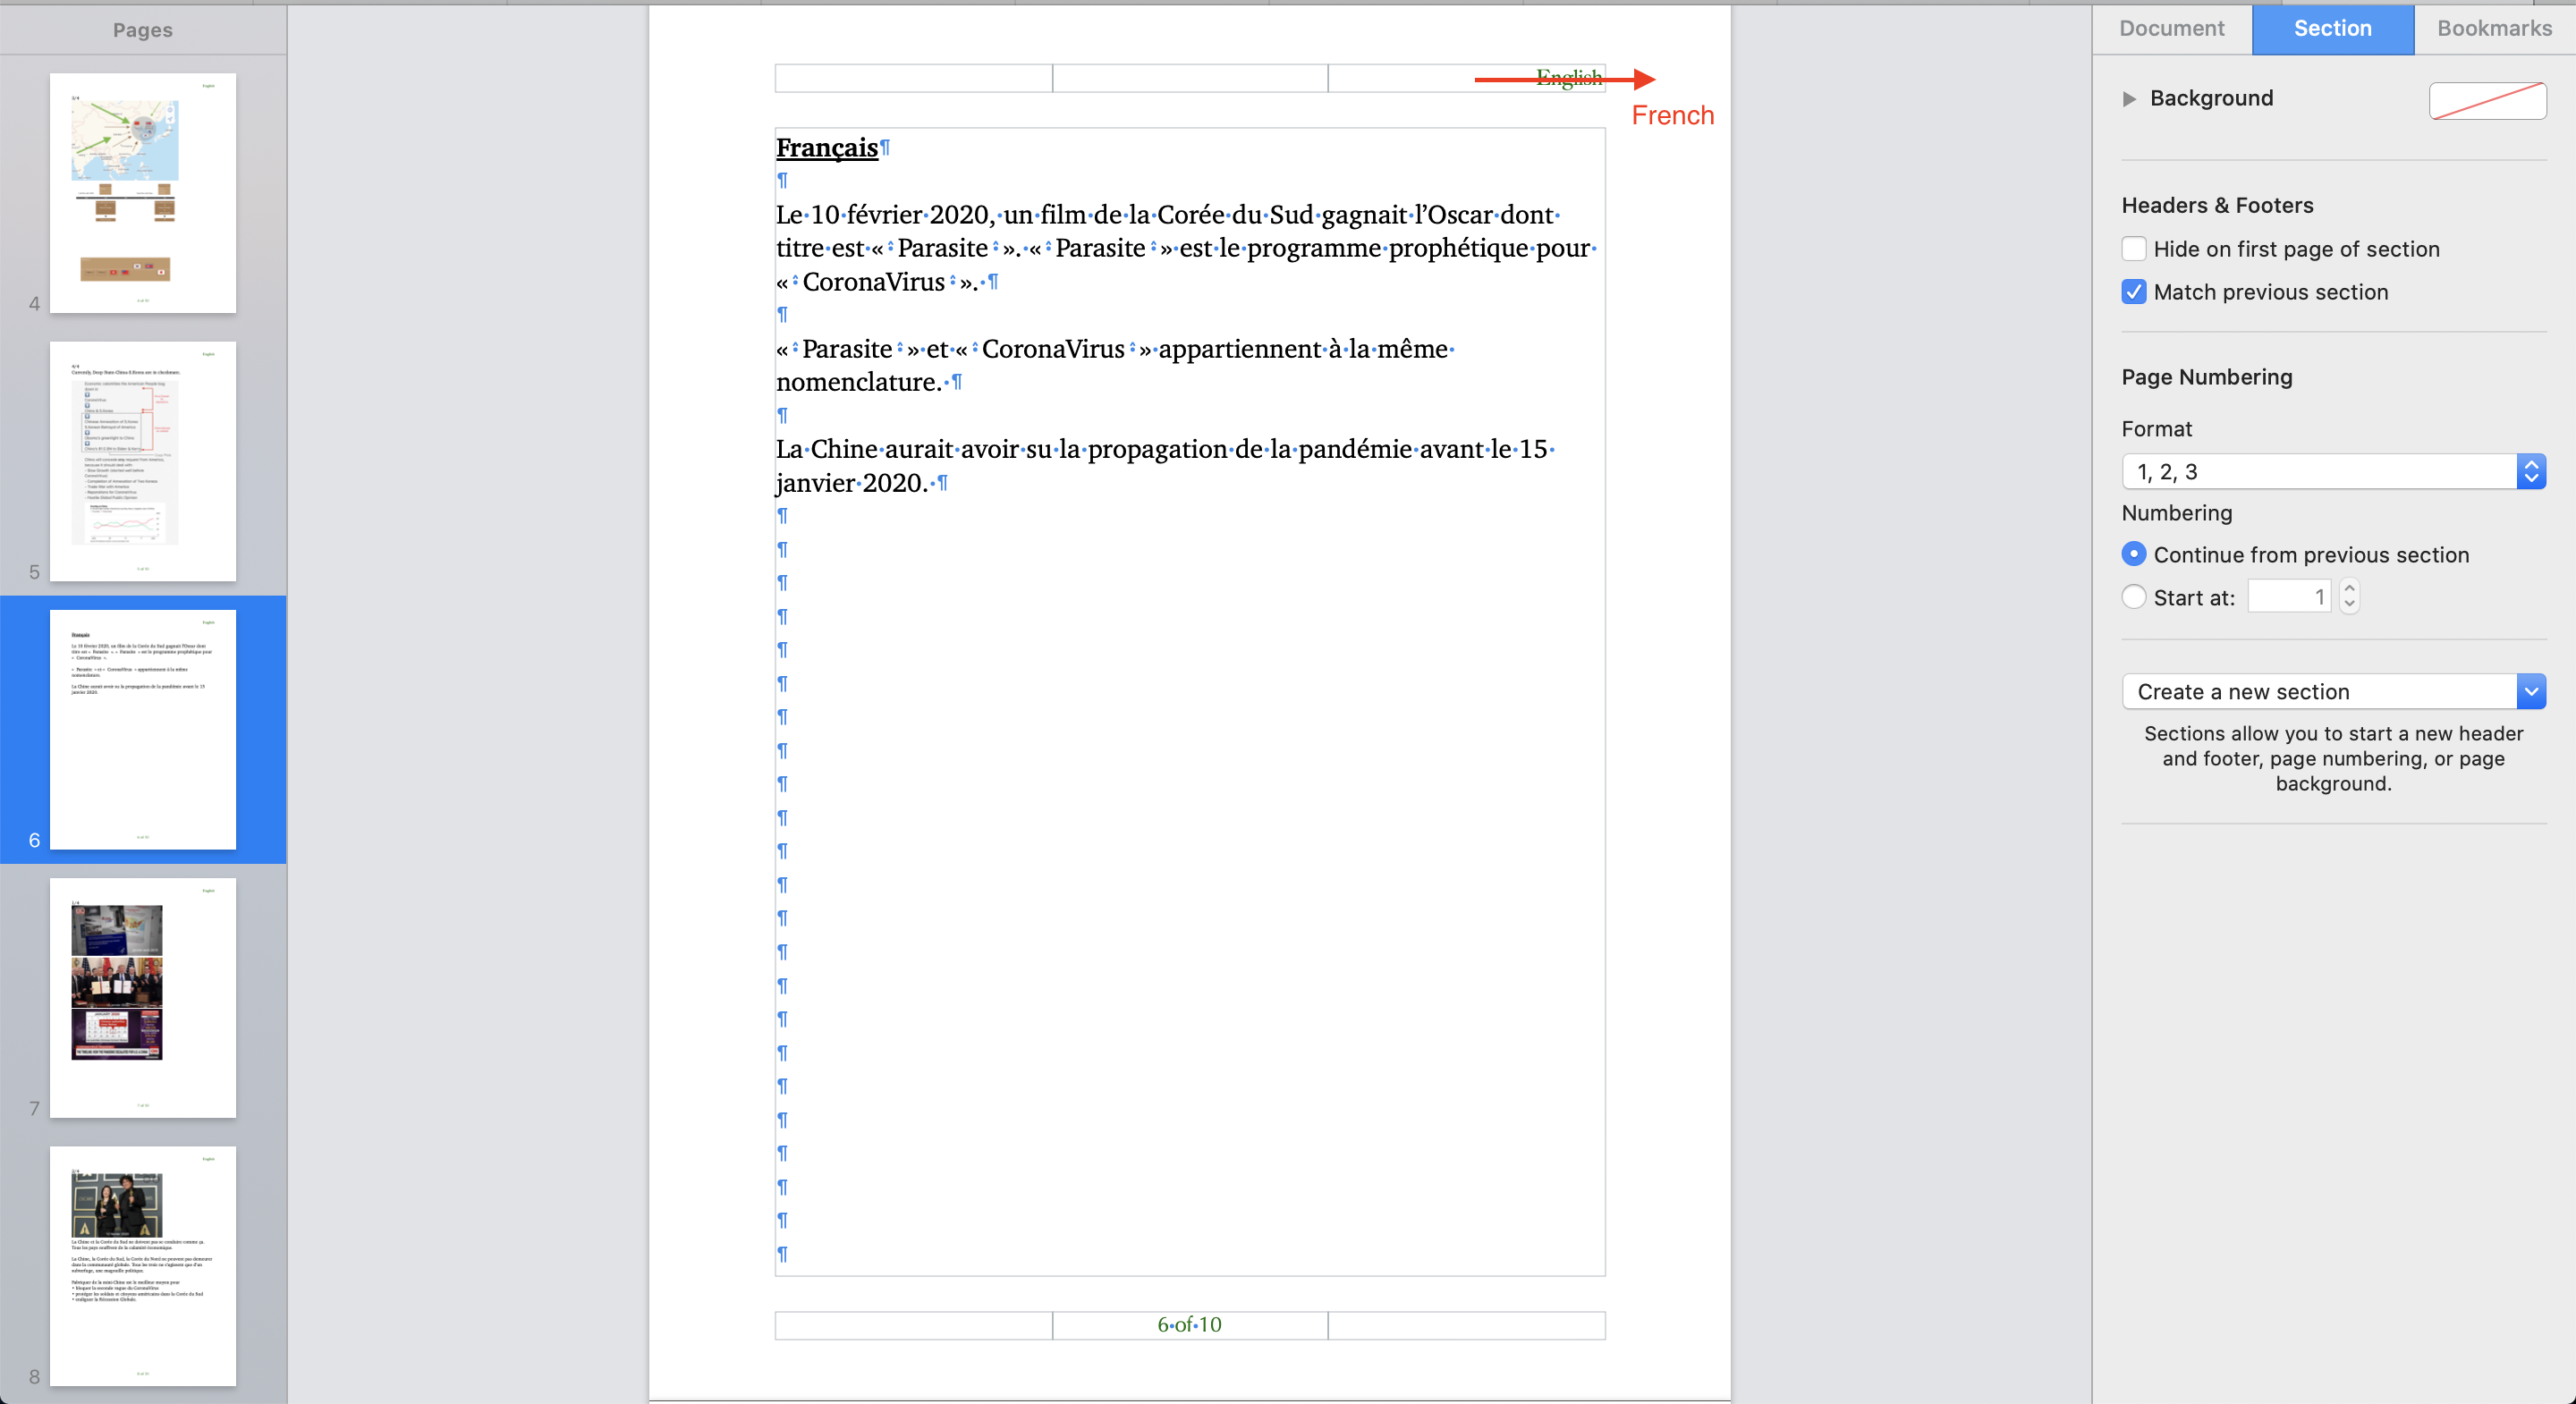Select page 8 thumbnail
This screenshot has height=1404, width=2576.
click(x=143, y=1265)
